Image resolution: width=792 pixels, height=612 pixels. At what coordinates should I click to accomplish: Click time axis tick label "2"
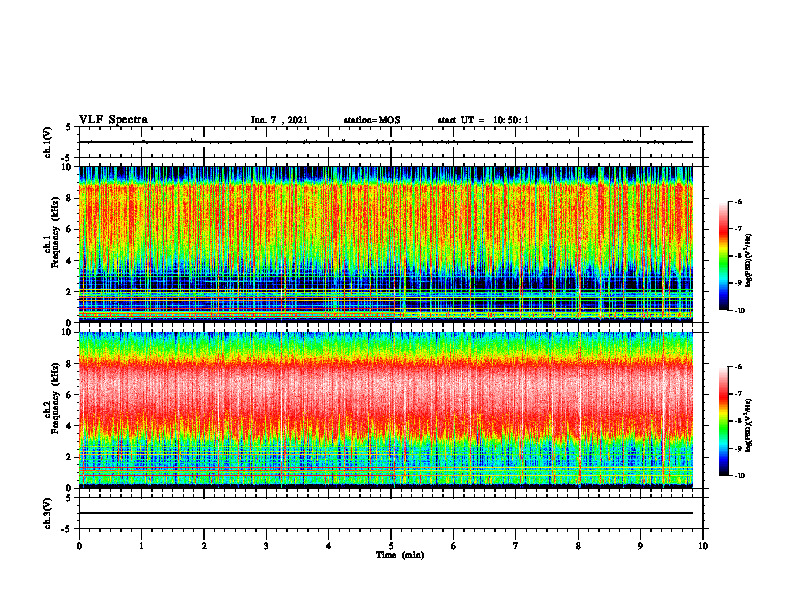click(204, 546)
